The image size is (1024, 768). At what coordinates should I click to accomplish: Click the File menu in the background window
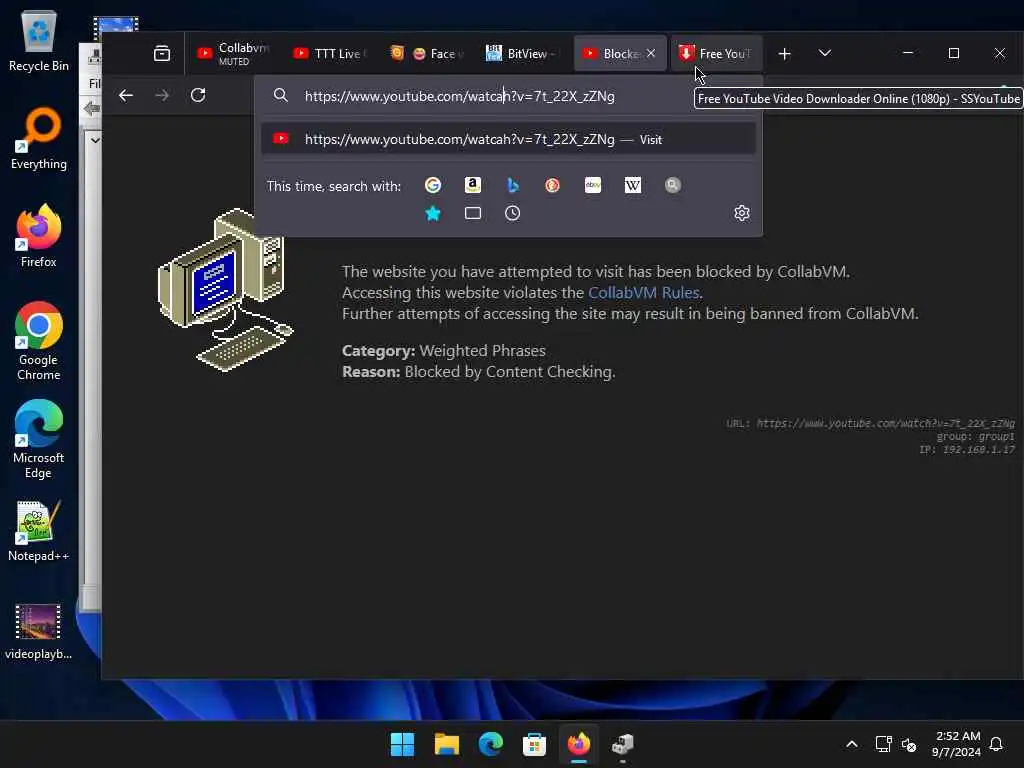tap(95, 84)
